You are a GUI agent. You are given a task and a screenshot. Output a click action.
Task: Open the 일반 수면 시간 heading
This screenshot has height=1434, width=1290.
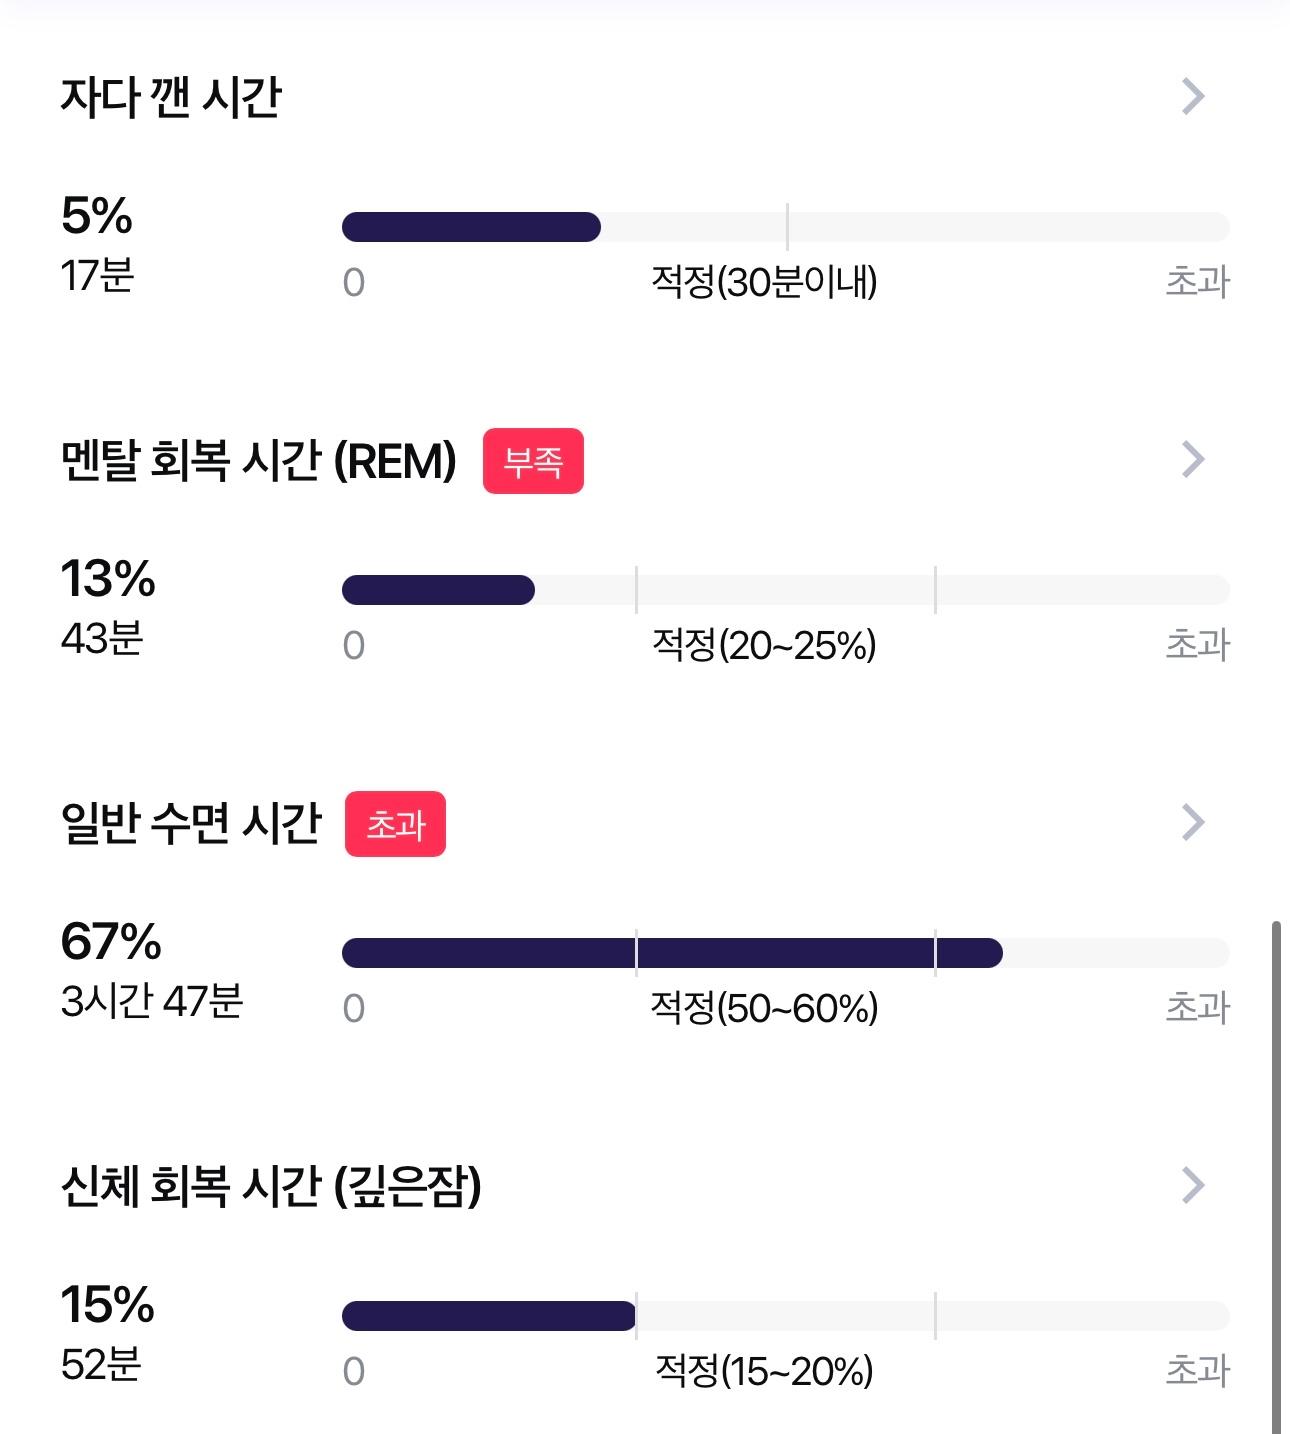click(191, 824)
